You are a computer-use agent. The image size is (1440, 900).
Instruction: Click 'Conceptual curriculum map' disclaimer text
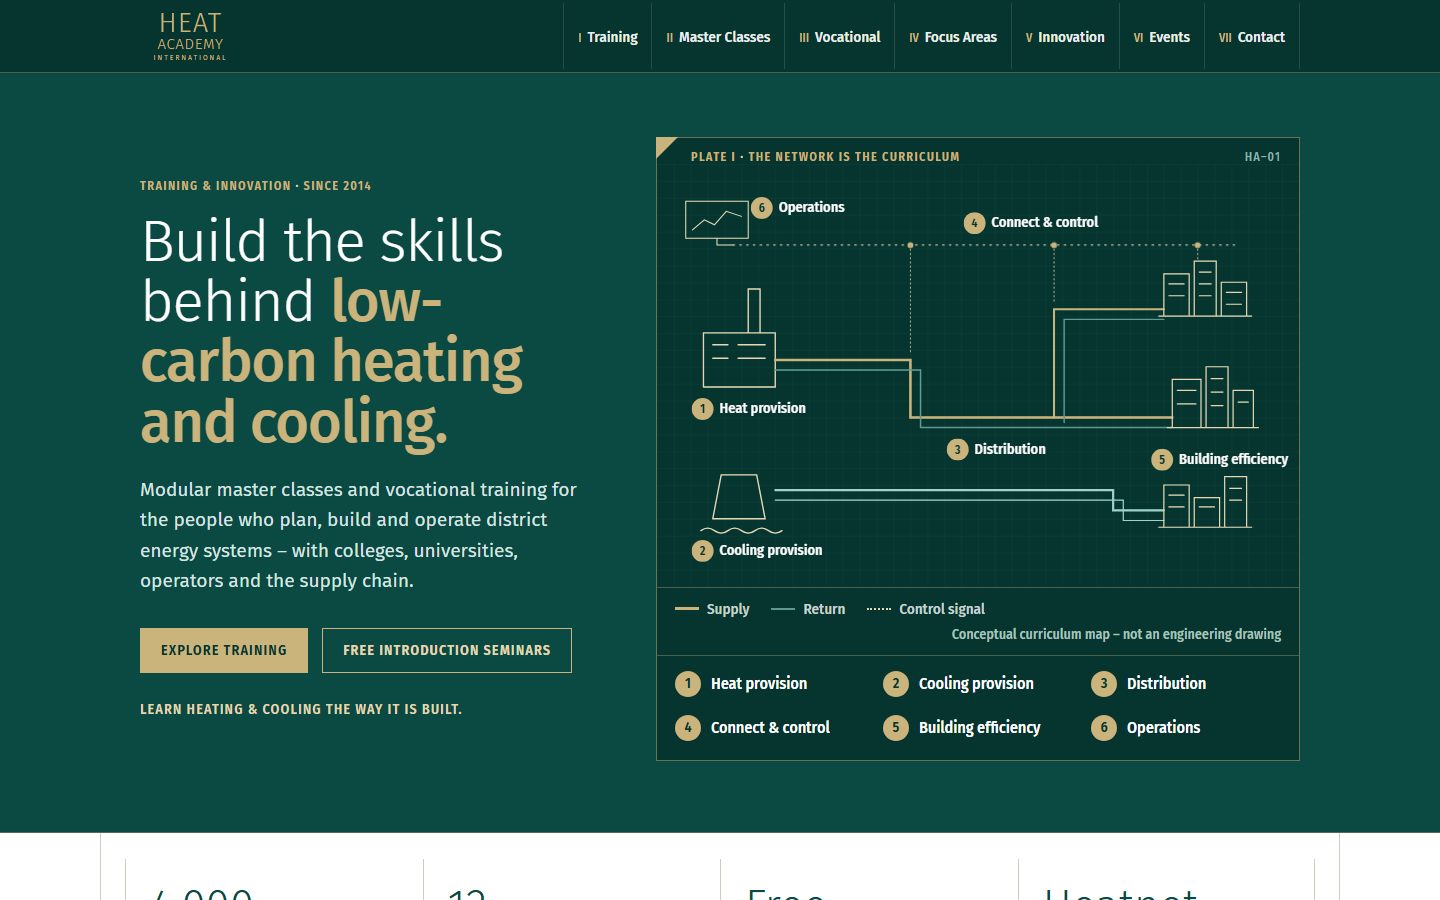coord(1116,634)
